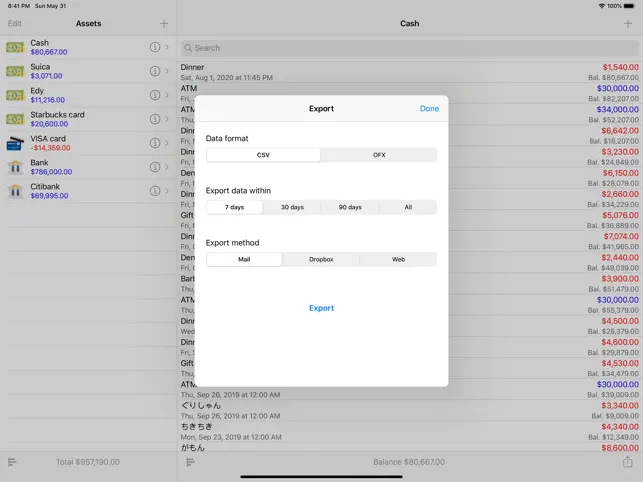
Task: Expand Suica row chevron
Action: pos(167,71)
